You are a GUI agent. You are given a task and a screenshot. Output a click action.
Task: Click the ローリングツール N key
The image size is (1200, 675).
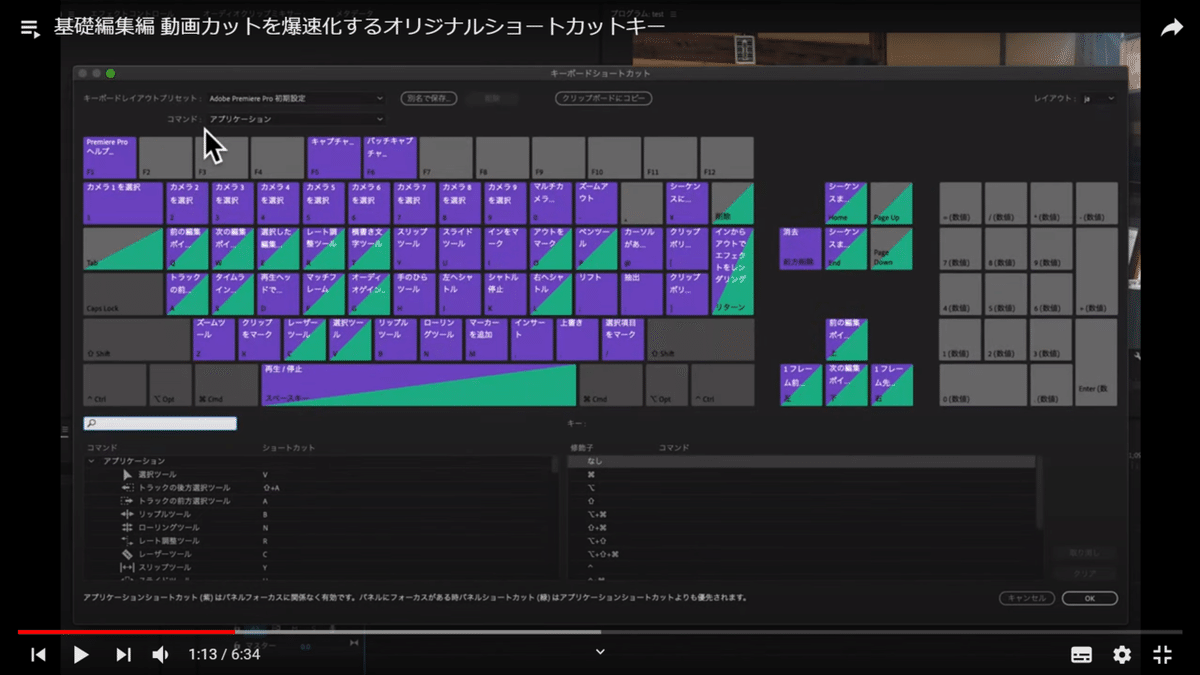[441, 340]
